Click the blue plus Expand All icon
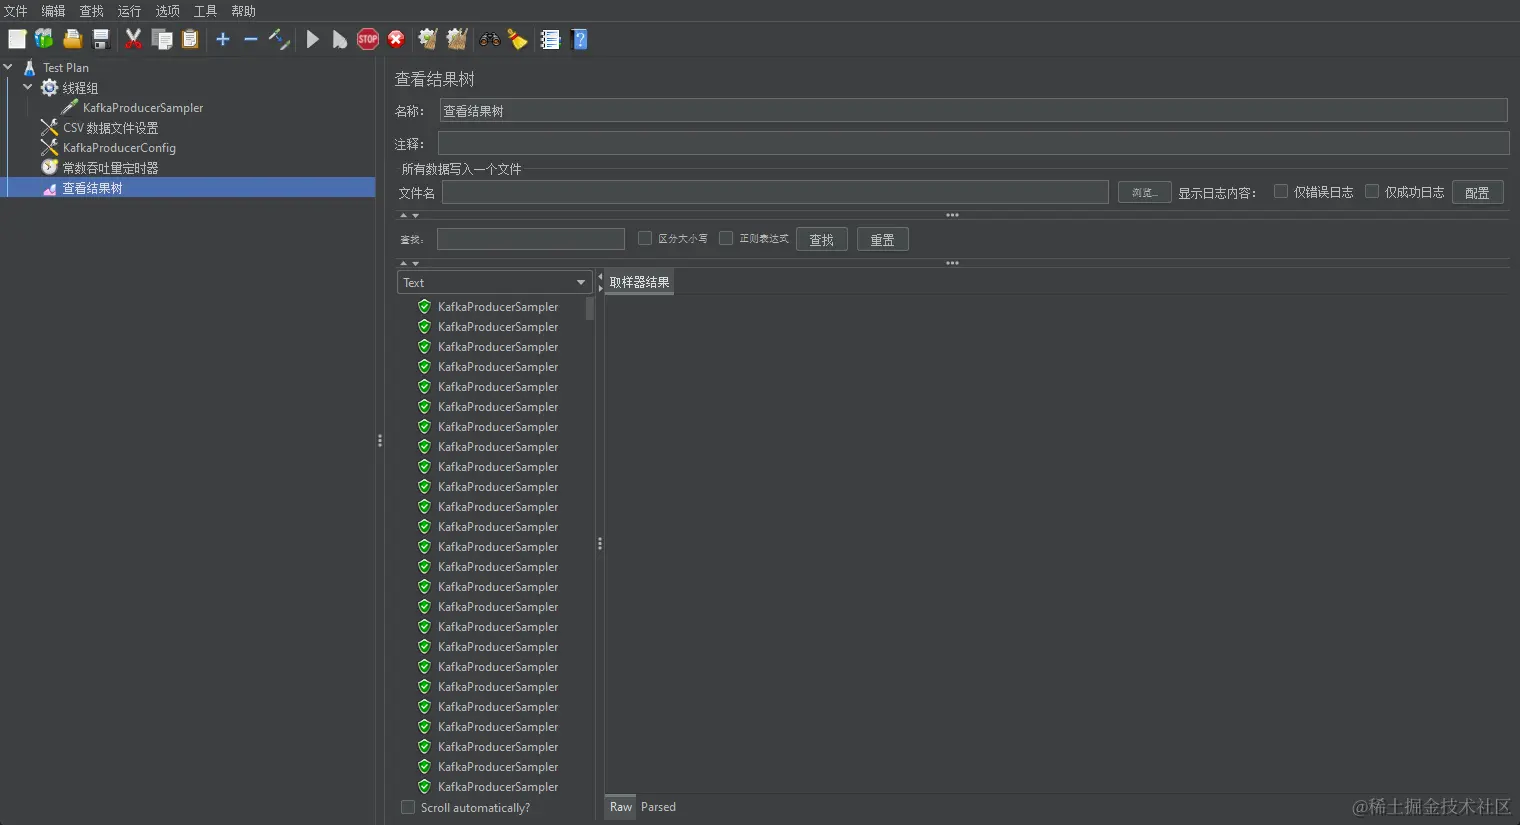The image size is (1520, 825). tap(223, 39)
